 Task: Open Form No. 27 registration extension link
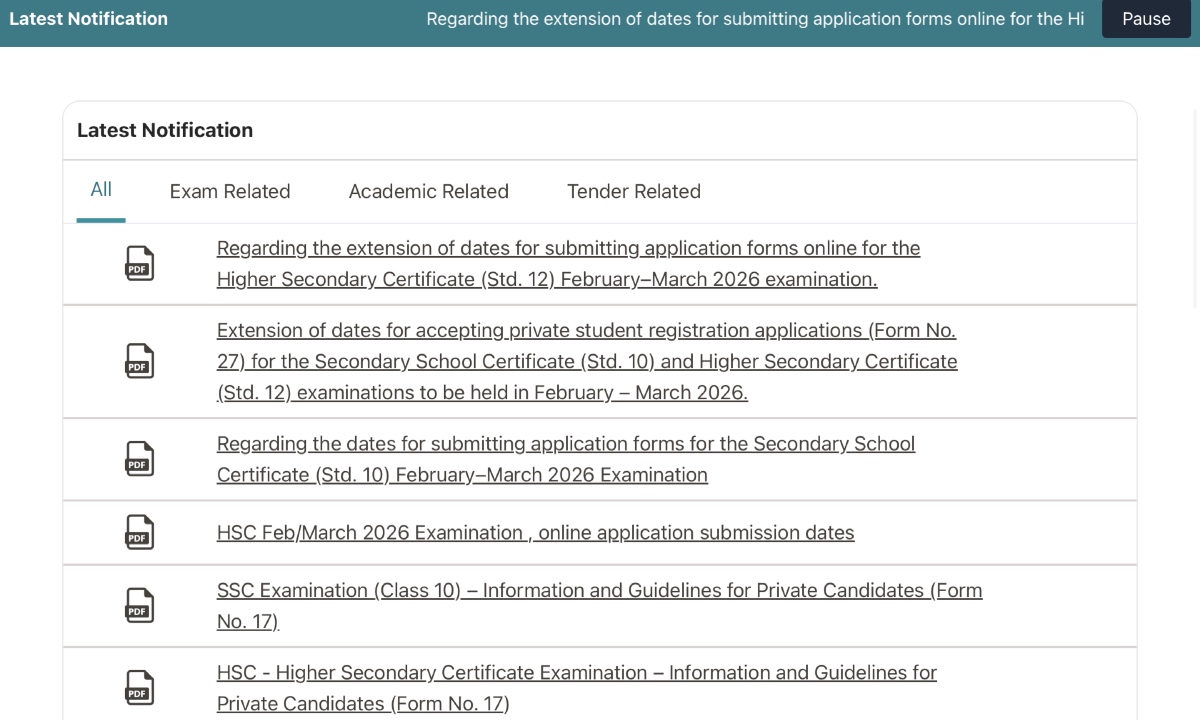(586, 361)
